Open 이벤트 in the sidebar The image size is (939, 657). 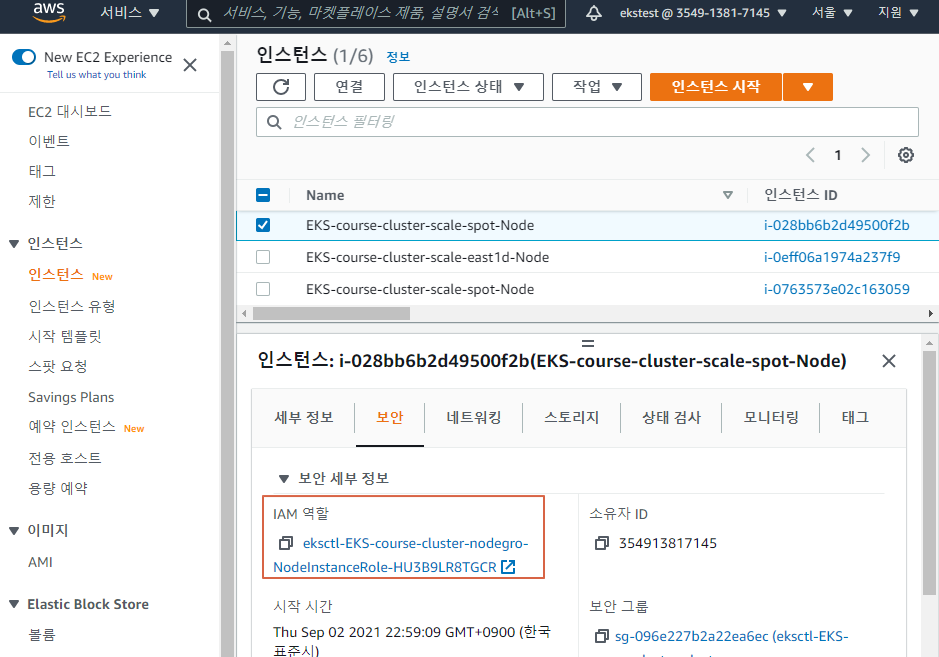click(49, 141)
